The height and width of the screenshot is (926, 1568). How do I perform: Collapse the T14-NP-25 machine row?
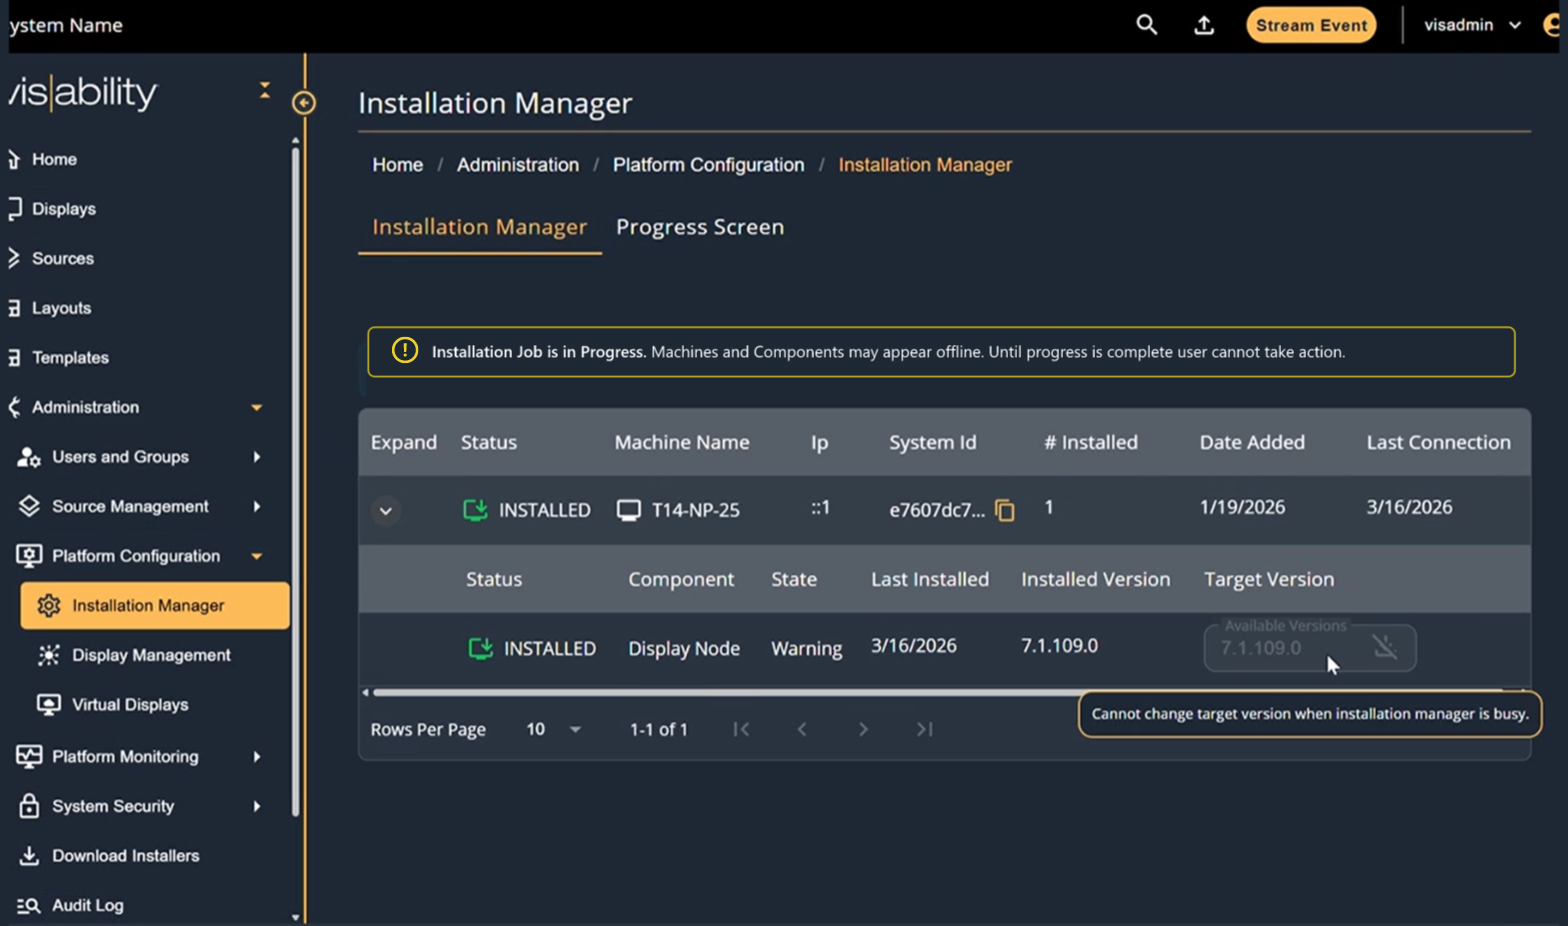point(386,511)
